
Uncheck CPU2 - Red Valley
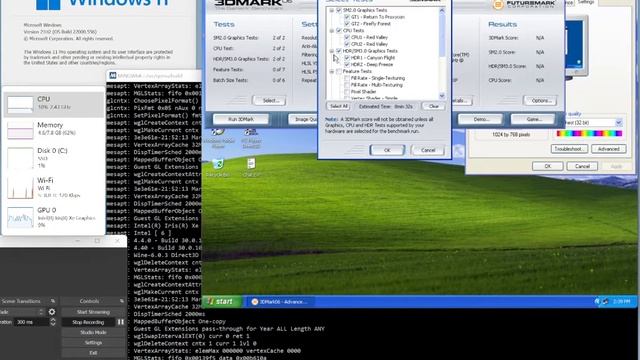click(x=347, y=44)
